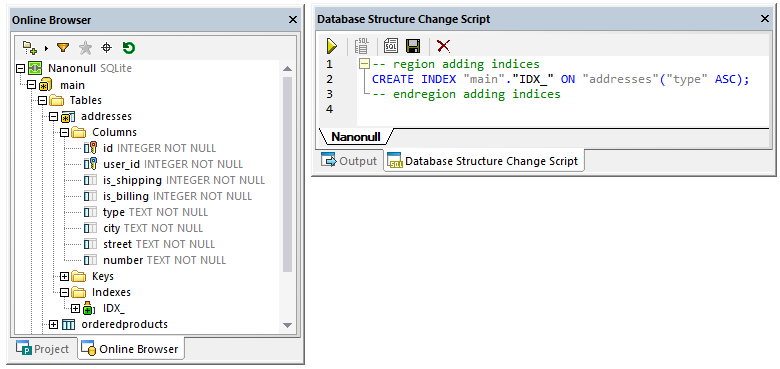
Task: Save the change script using floppy icon
Action: click(413, 46)
